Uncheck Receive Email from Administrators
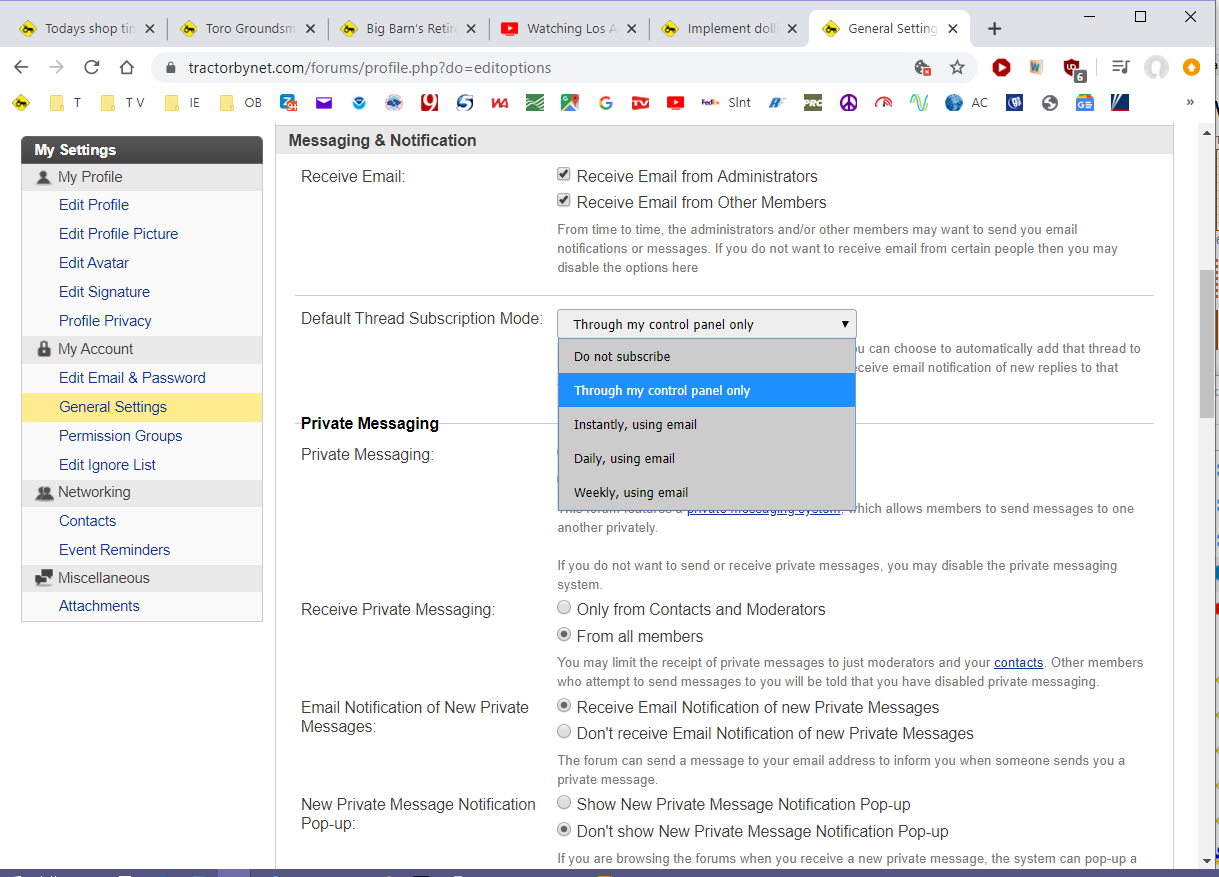The width and height of the screenshot is (1219, 877). click(x=564, y=176)
